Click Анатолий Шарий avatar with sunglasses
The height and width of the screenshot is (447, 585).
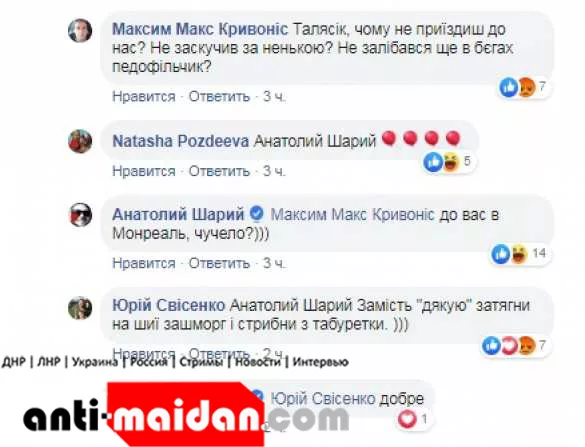(80, 215)
